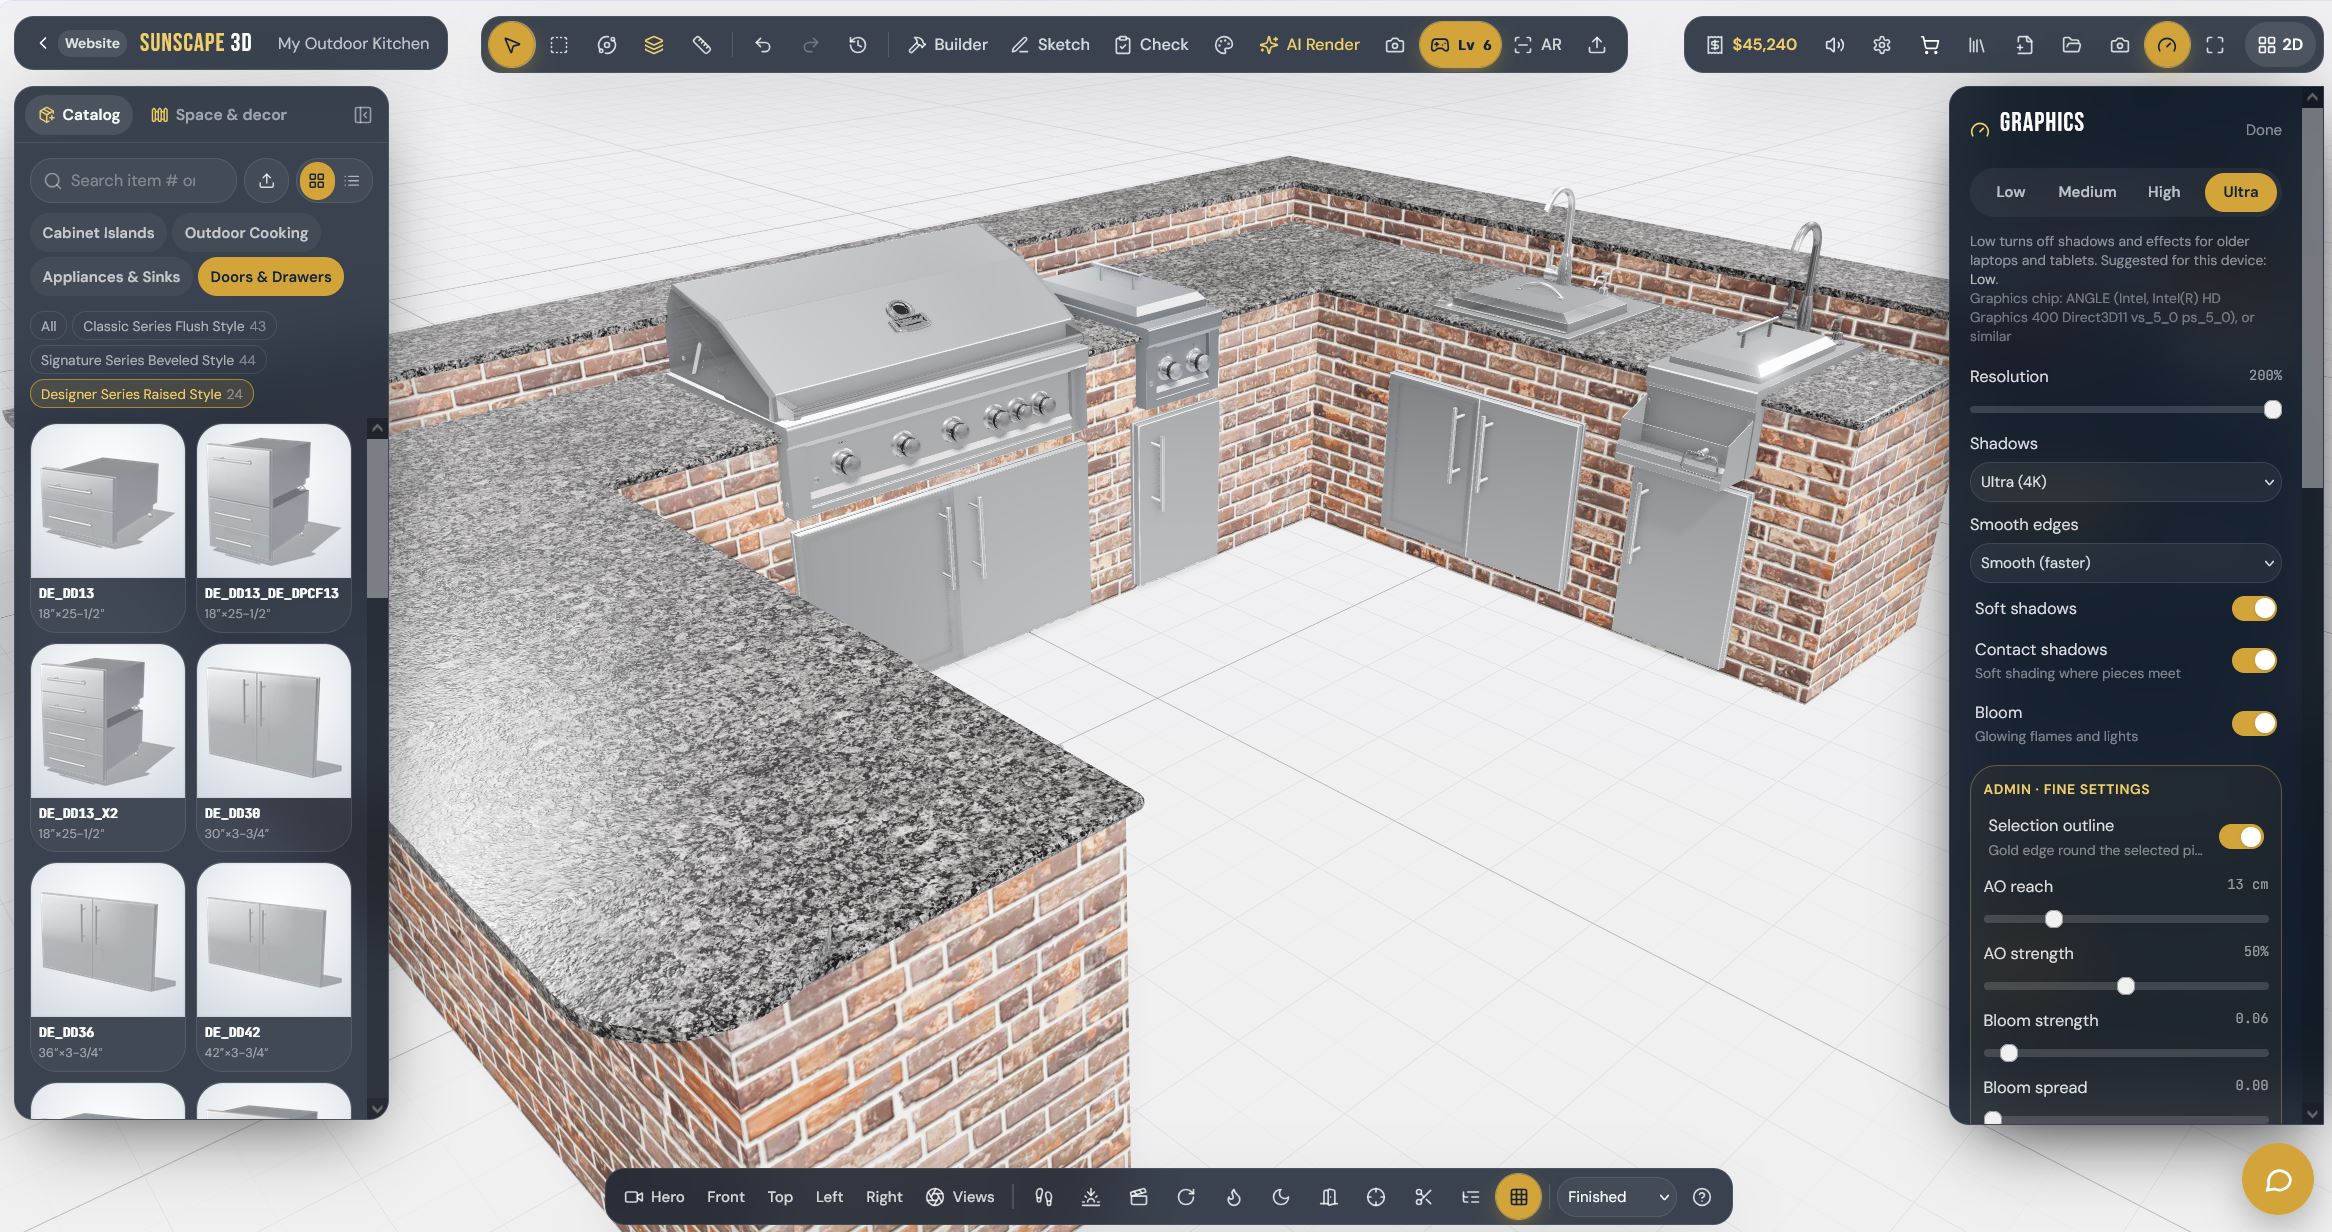The image size is (2332, 1232).
Task: Filter by Classic Series Flush Style
Action: [x=174, y=326]
